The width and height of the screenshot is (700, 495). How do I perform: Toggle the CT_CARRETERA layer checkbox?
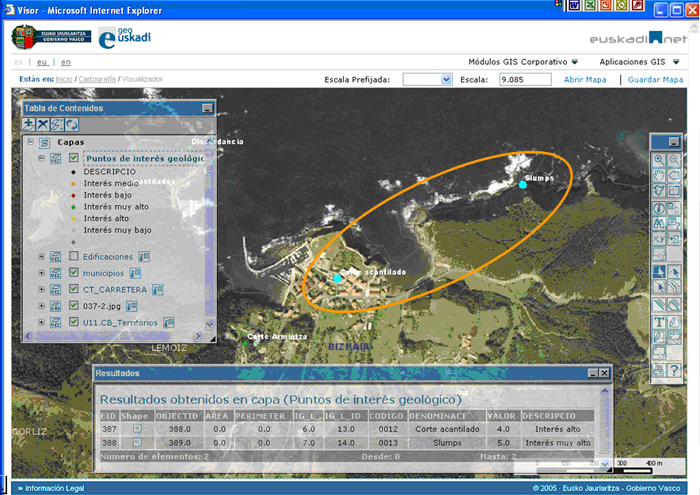click(x=74, y=290)
